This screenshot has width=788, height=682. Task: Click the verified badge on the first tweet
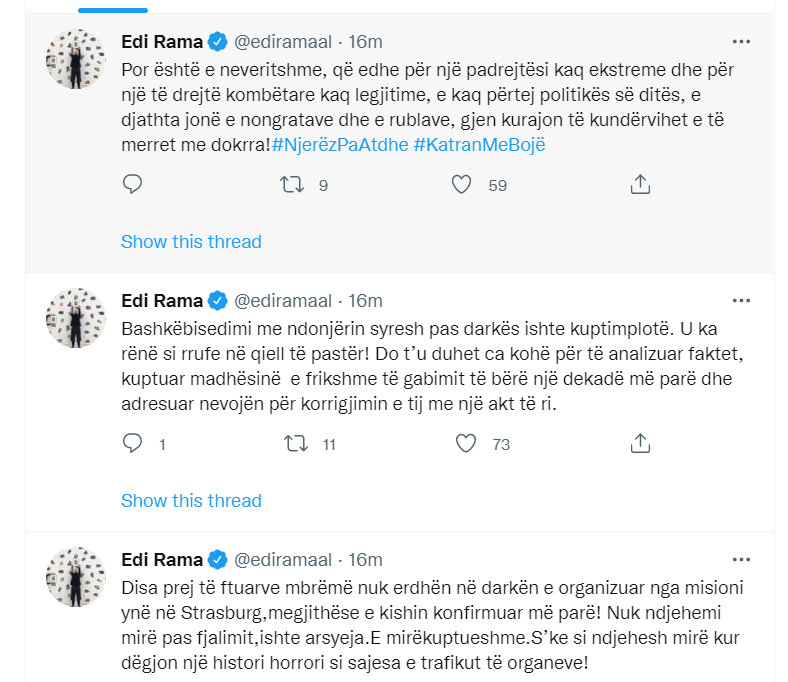(218, 42)
